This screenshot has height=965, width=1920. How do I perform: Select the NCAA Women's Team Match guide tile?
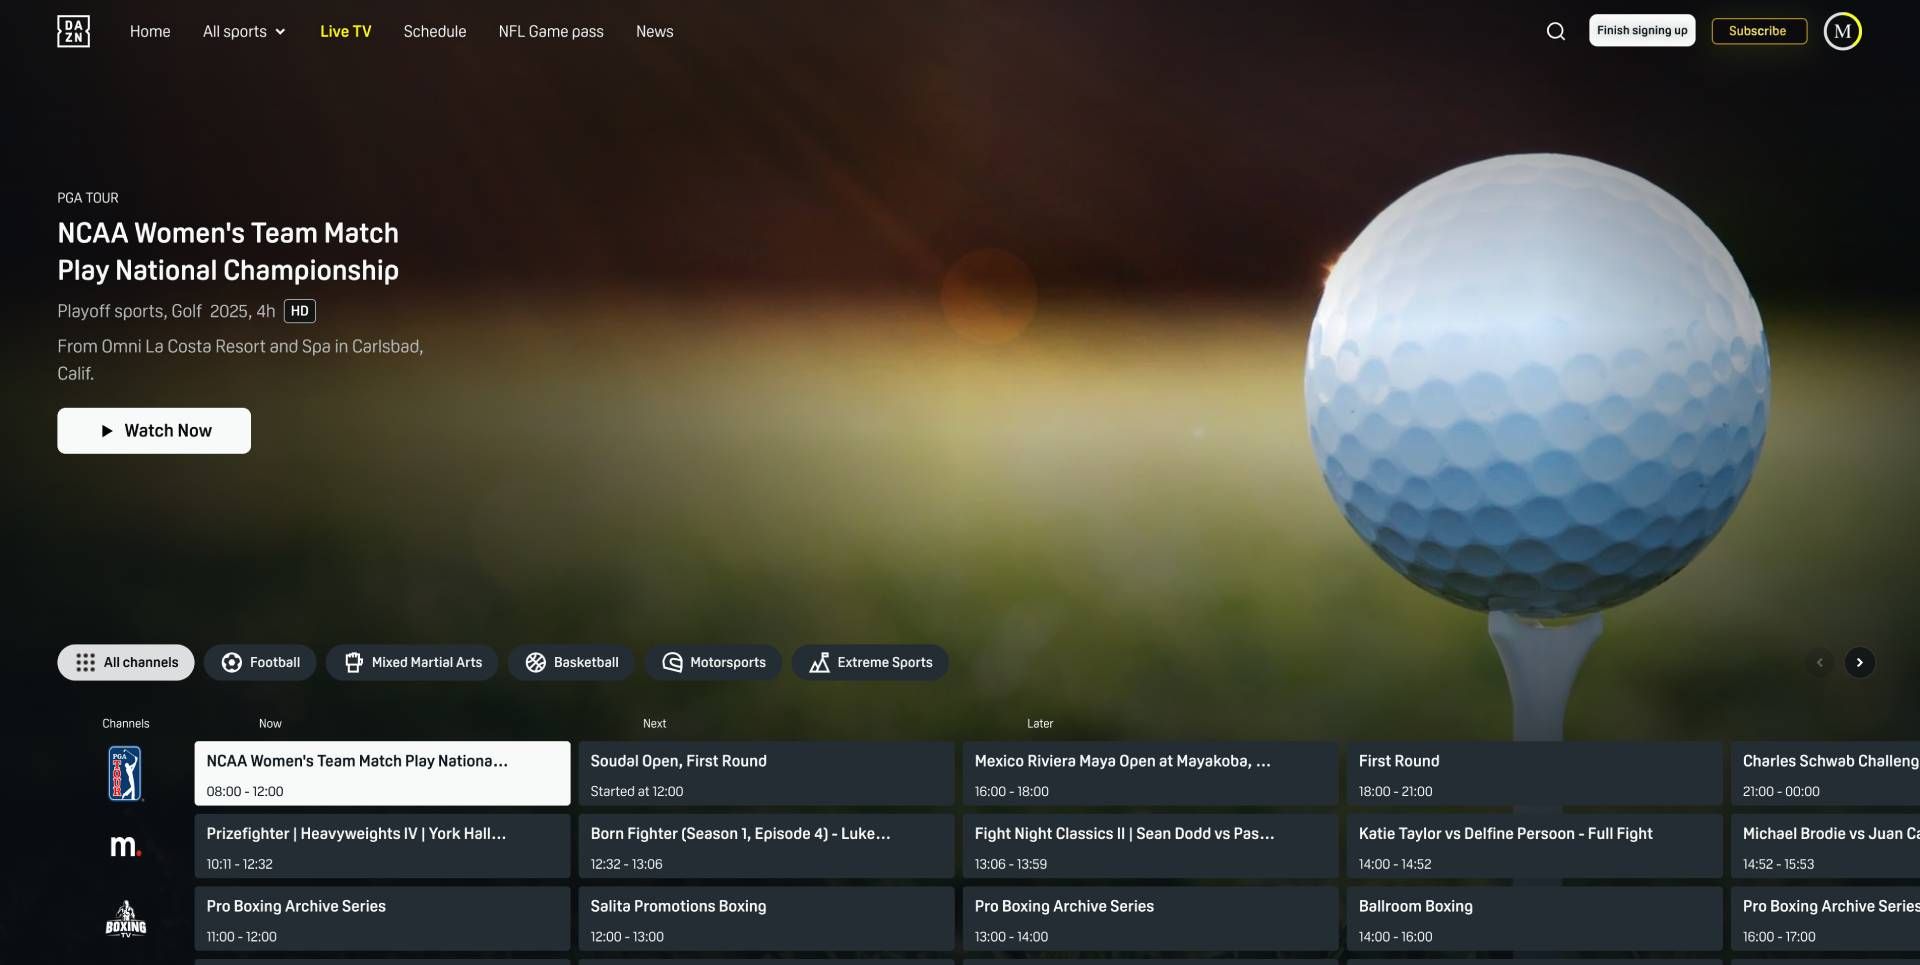click(381, 773)
